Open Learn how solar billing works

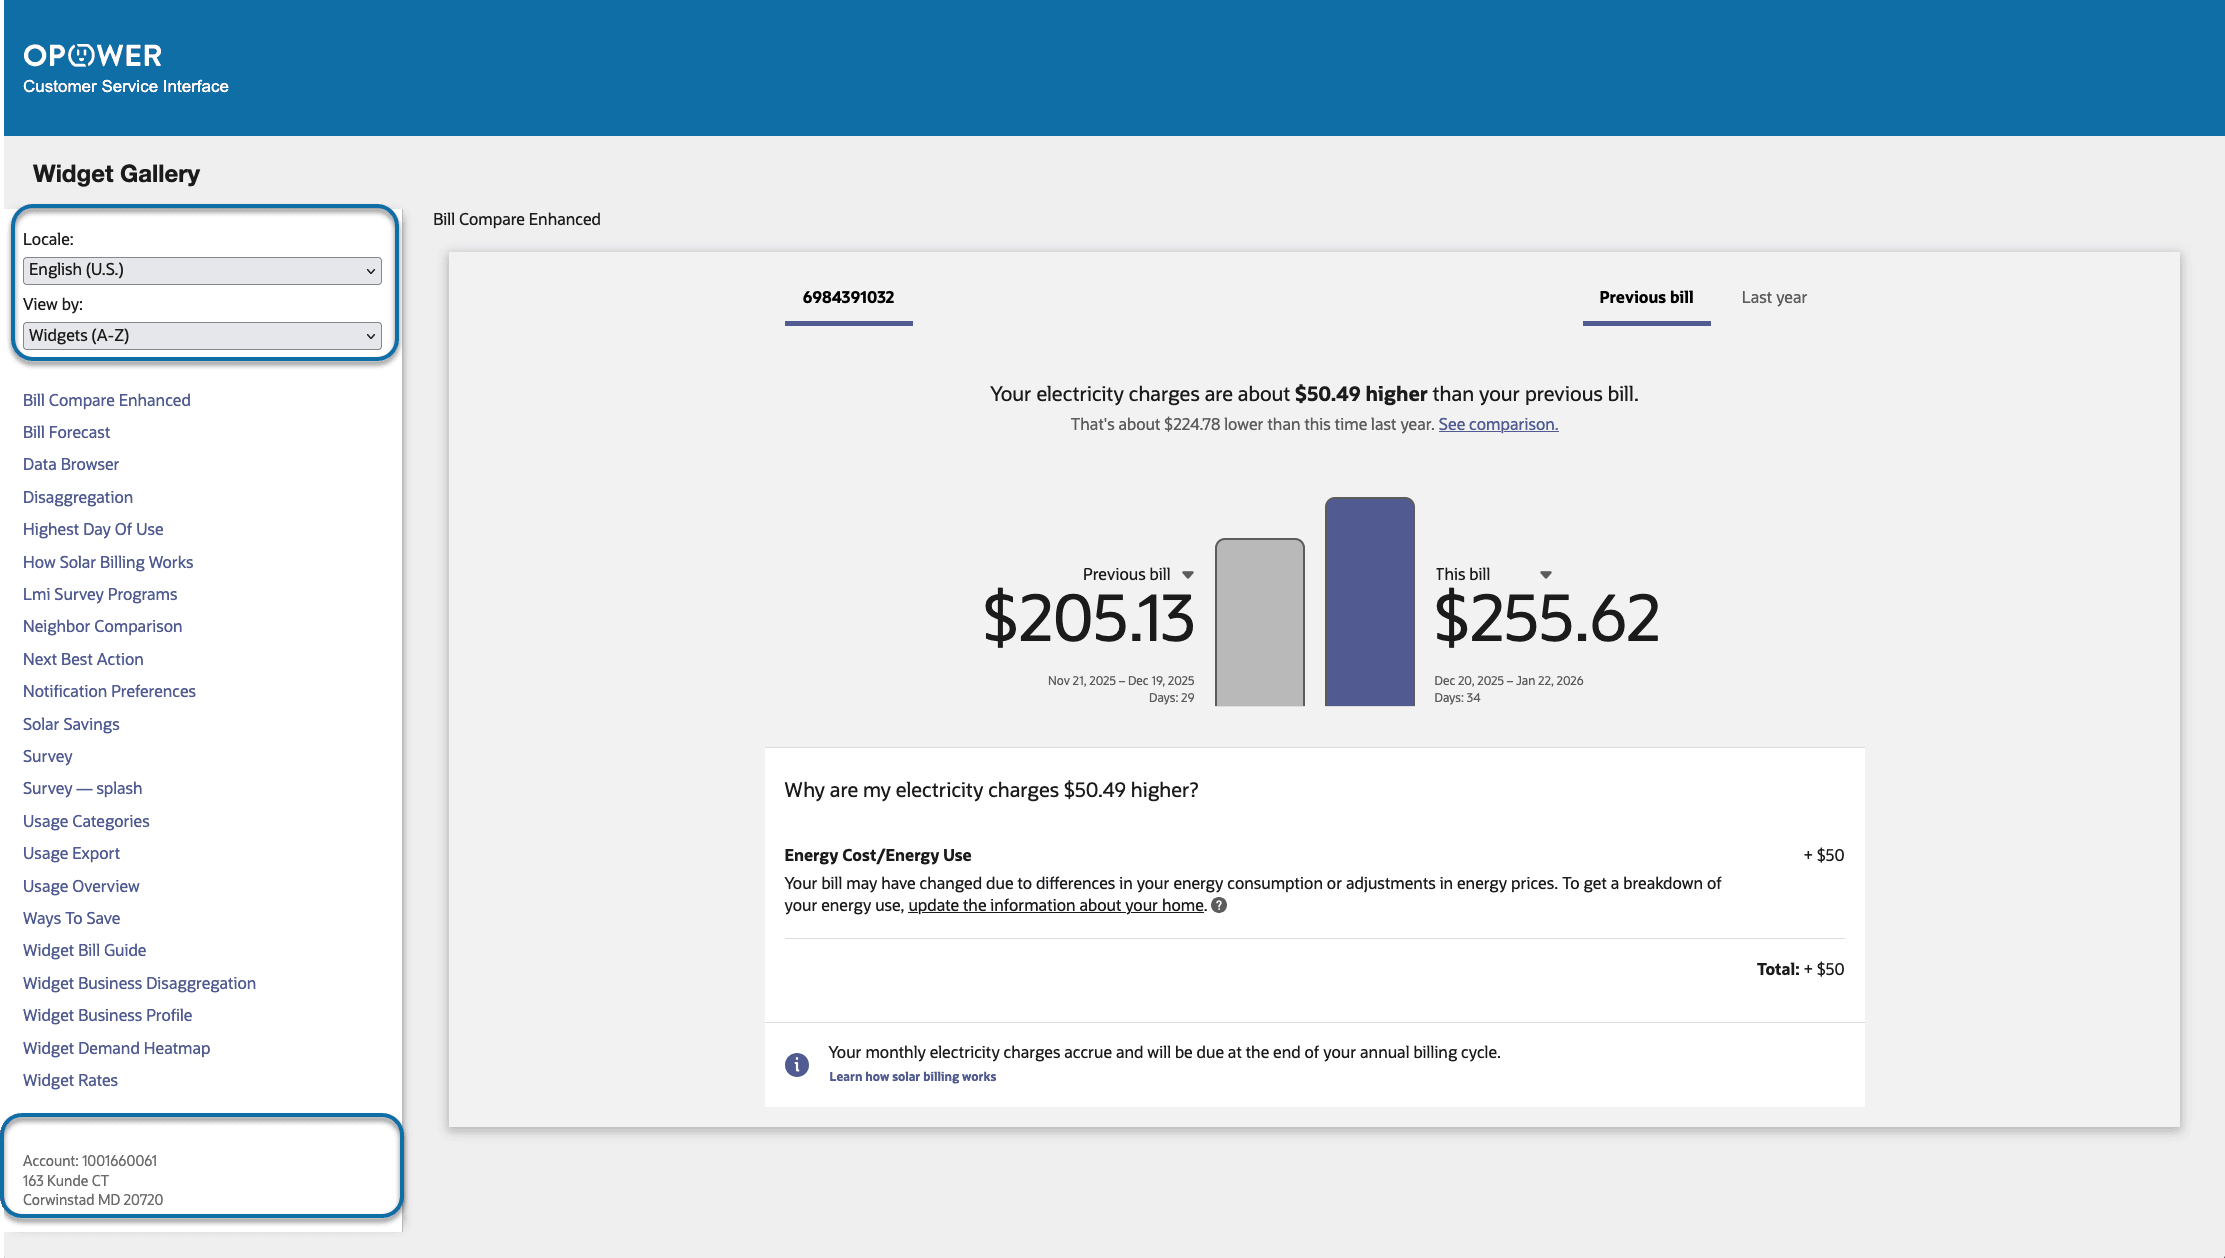tap(912, 1077)
